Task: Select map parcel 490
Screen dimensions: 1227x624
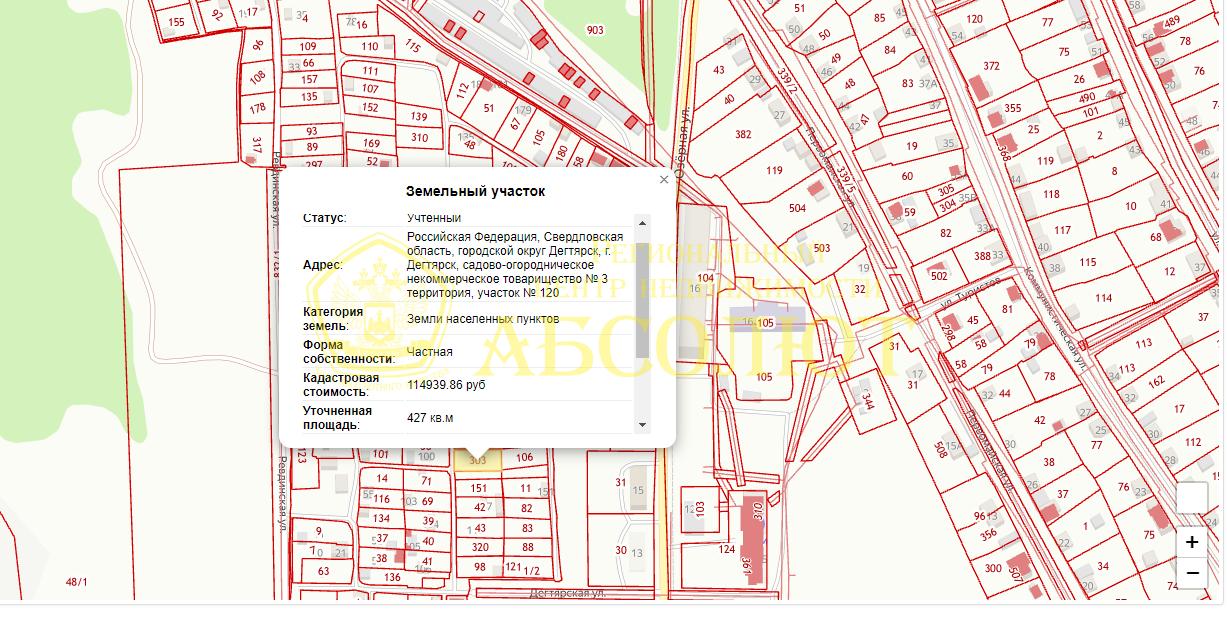Action: click(x=1087, y=98)
